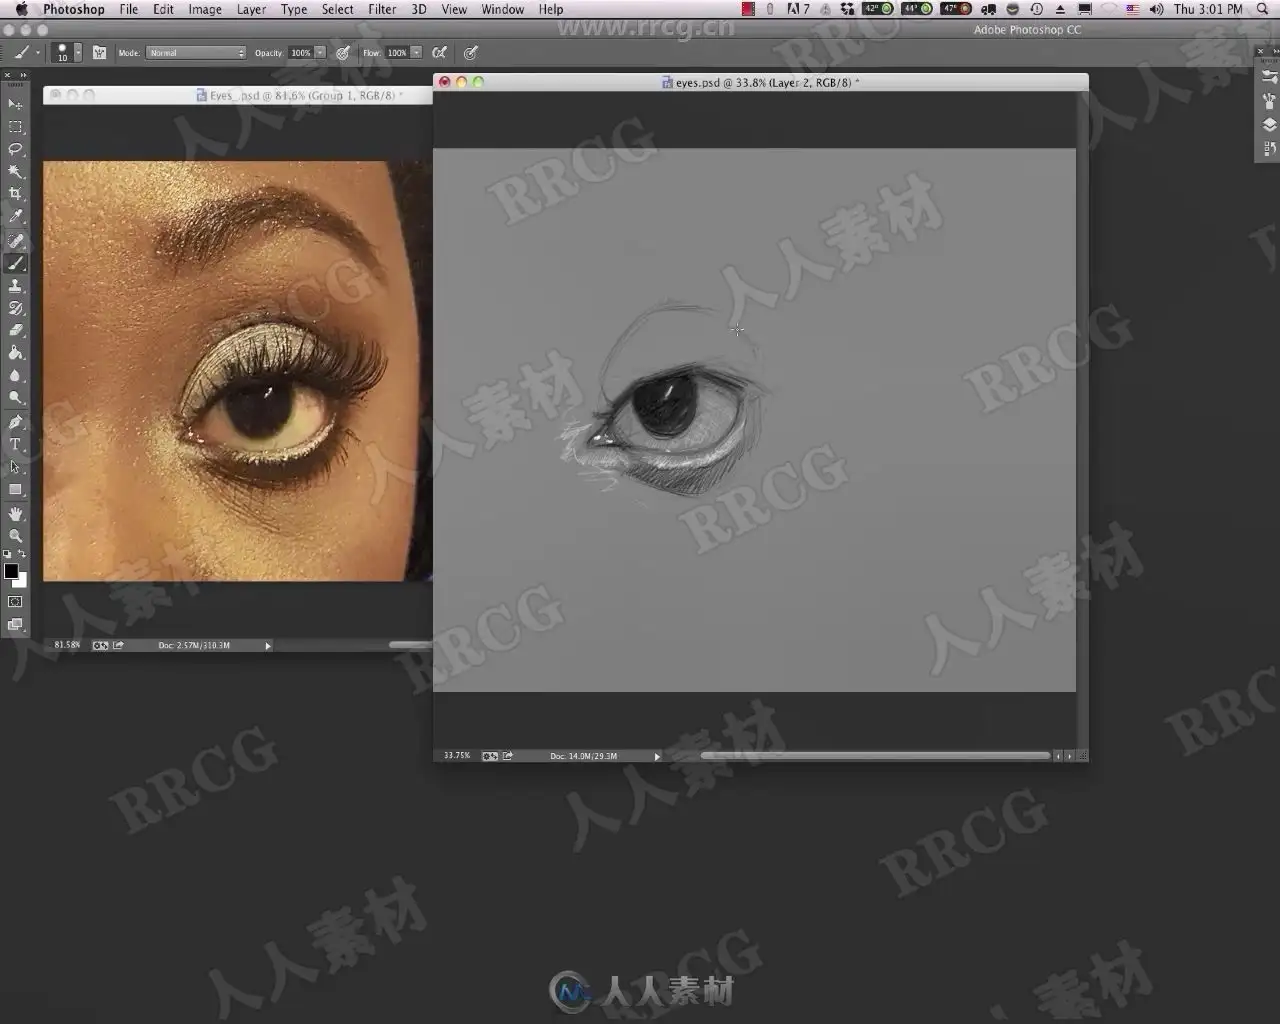Viewport: 1280px width, 1024px height.
Task: Open the Apple menu
Action: coord(21,9)
